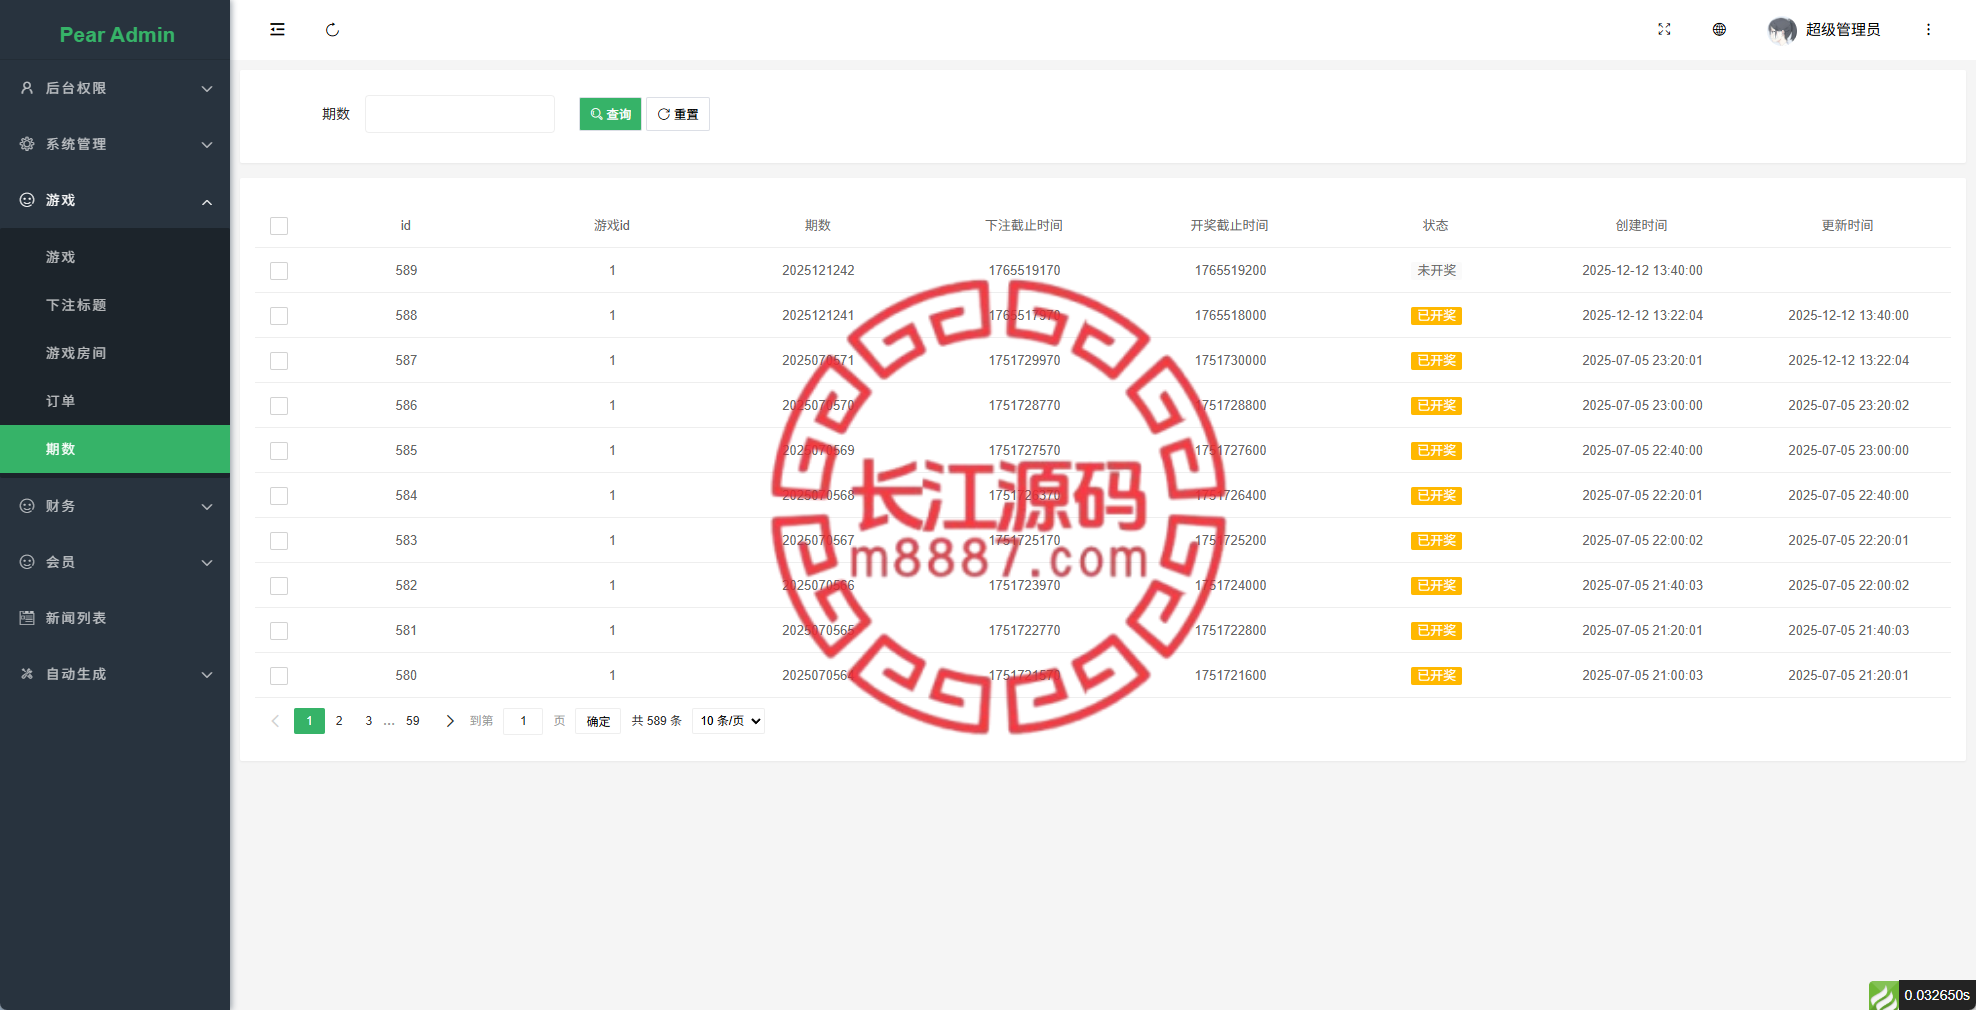Open the 10 条/页 page size dropdown
Image resolution: width=1976 pixels, height=1010 pixels.
pos(729,721)
